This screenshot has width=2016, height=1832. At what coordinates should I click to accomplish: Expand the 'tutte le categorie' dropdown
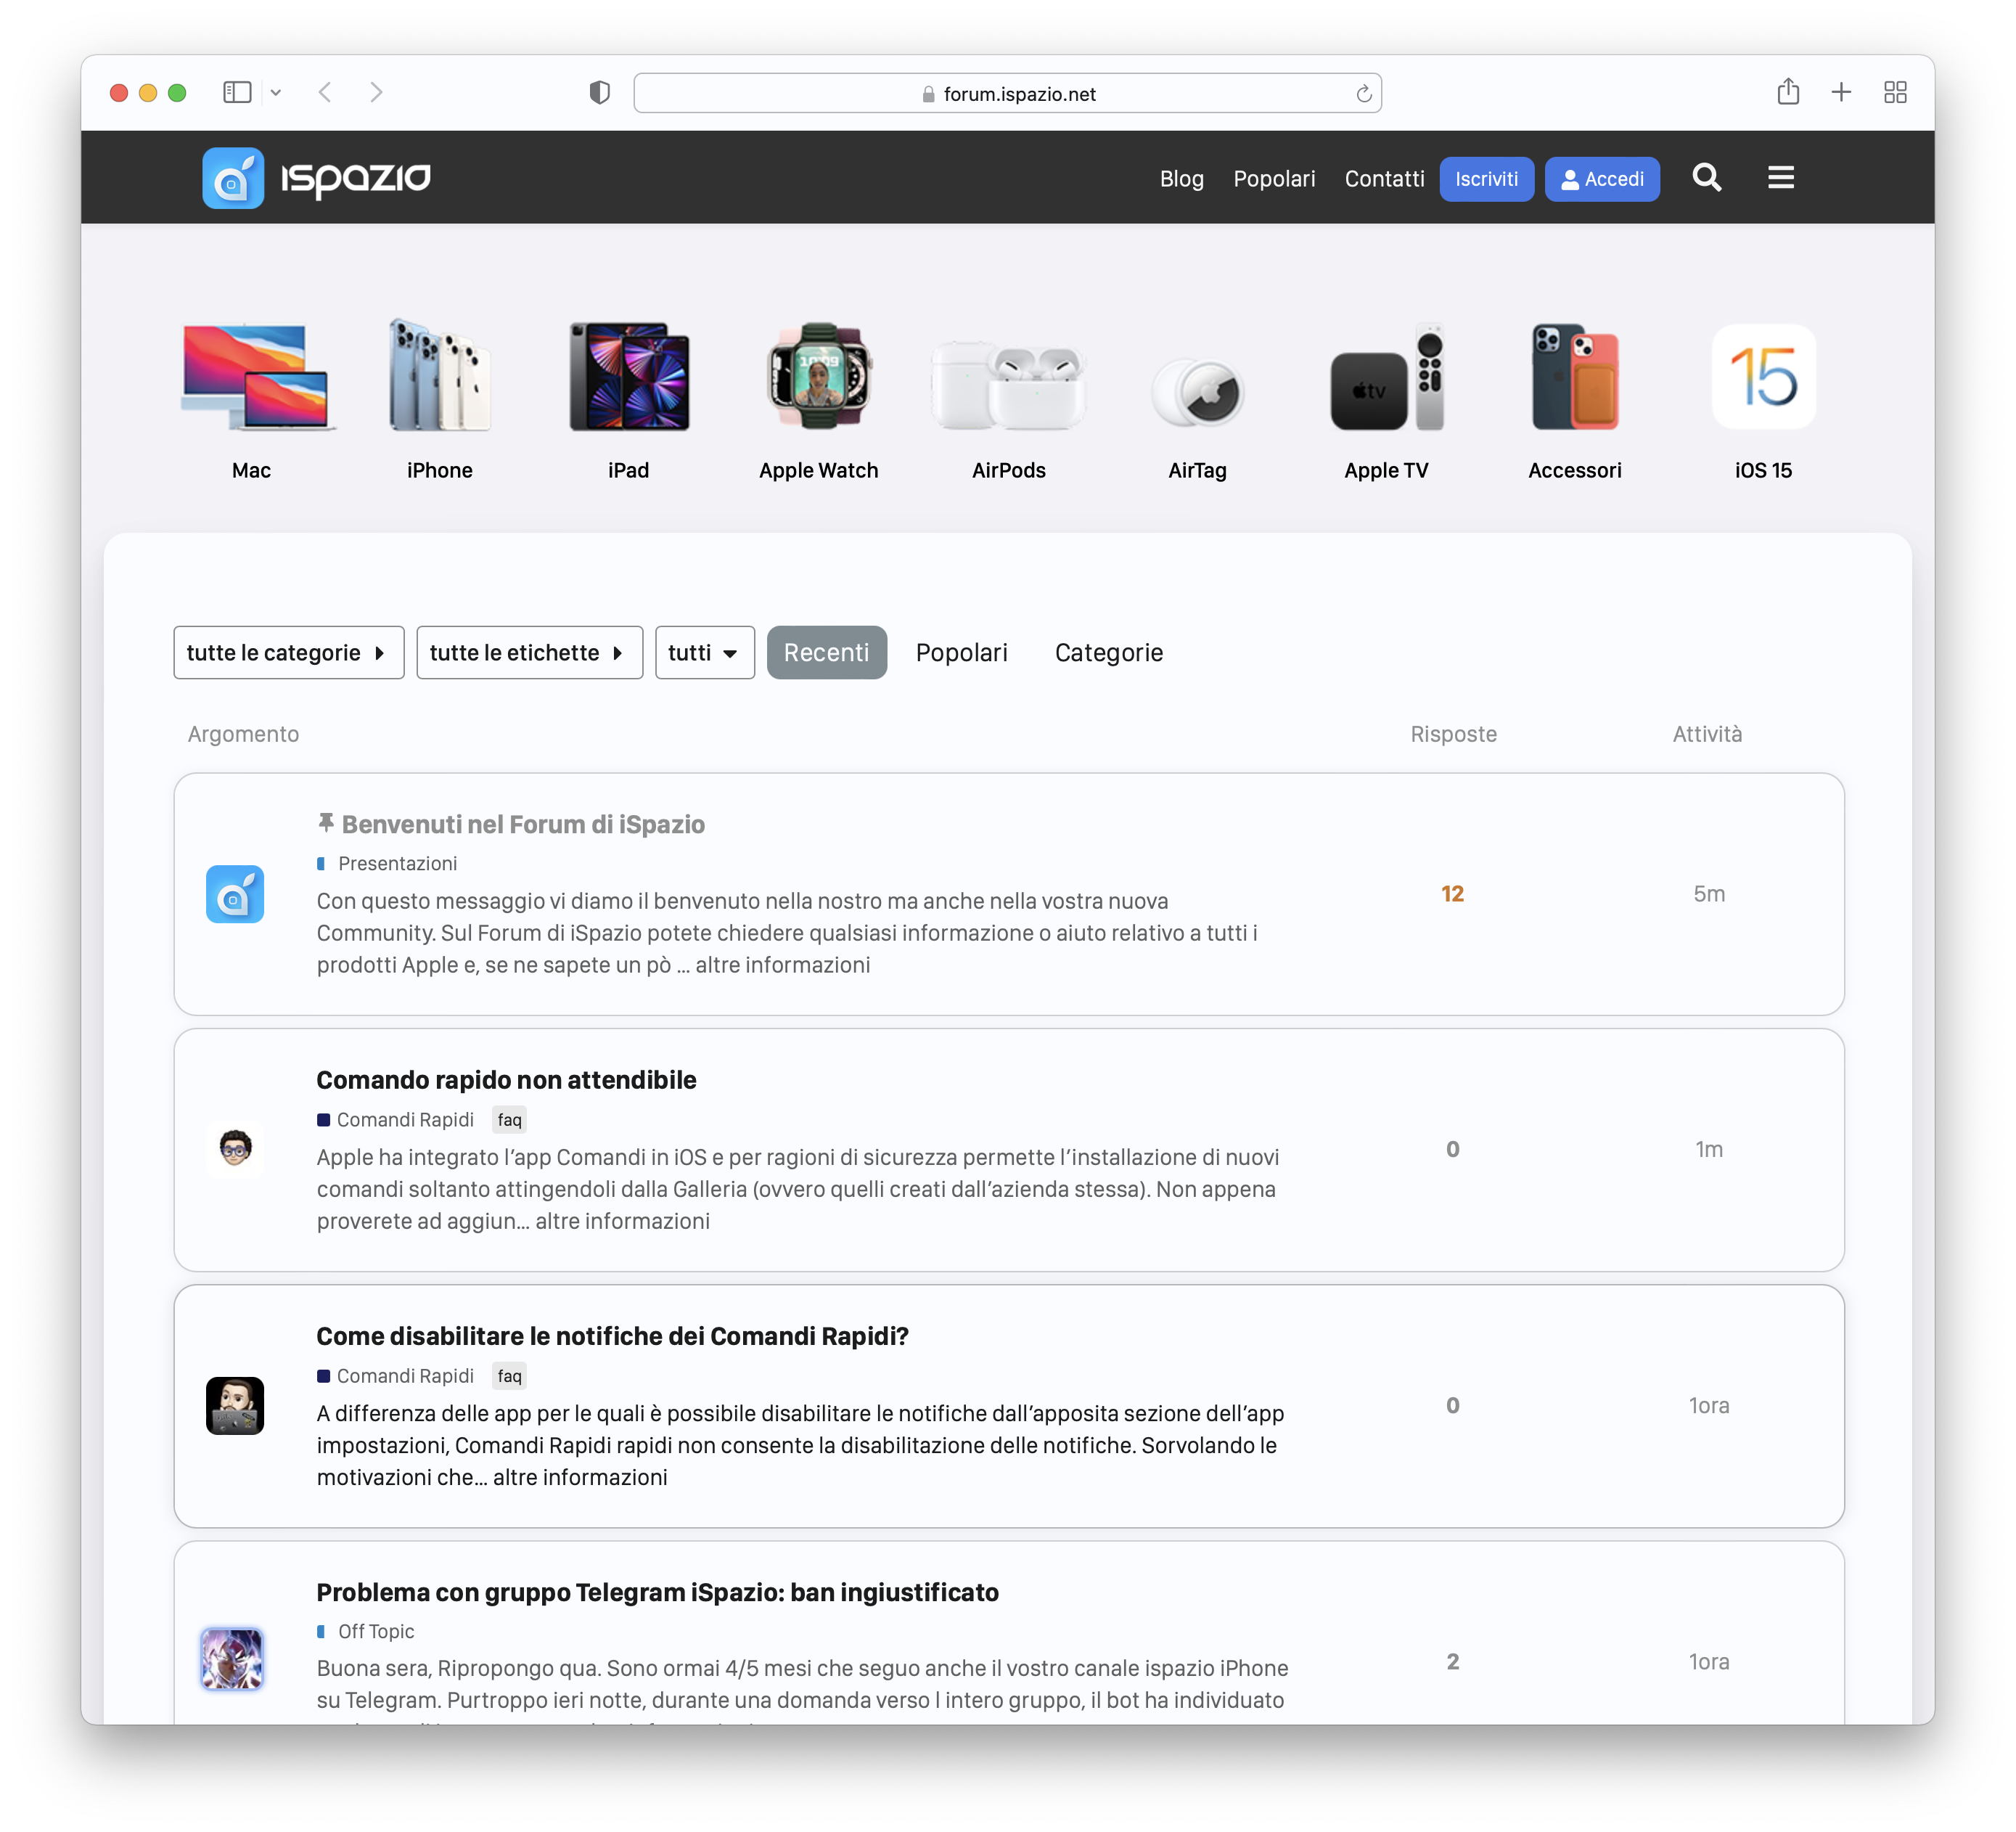tap(288, 653)
